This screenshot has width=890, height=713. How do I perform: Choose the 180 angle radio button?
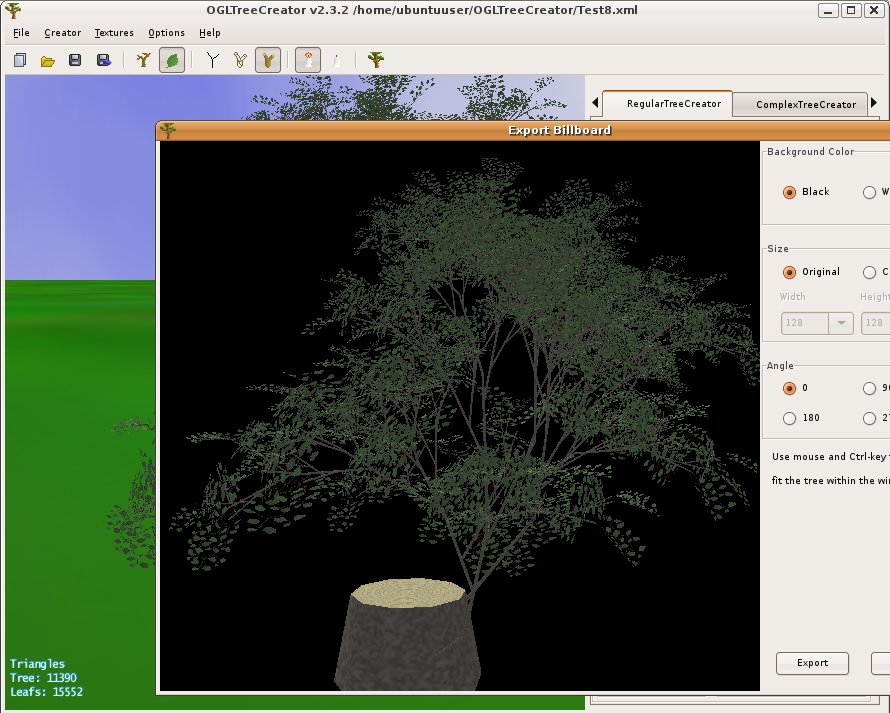click(790, 418)
